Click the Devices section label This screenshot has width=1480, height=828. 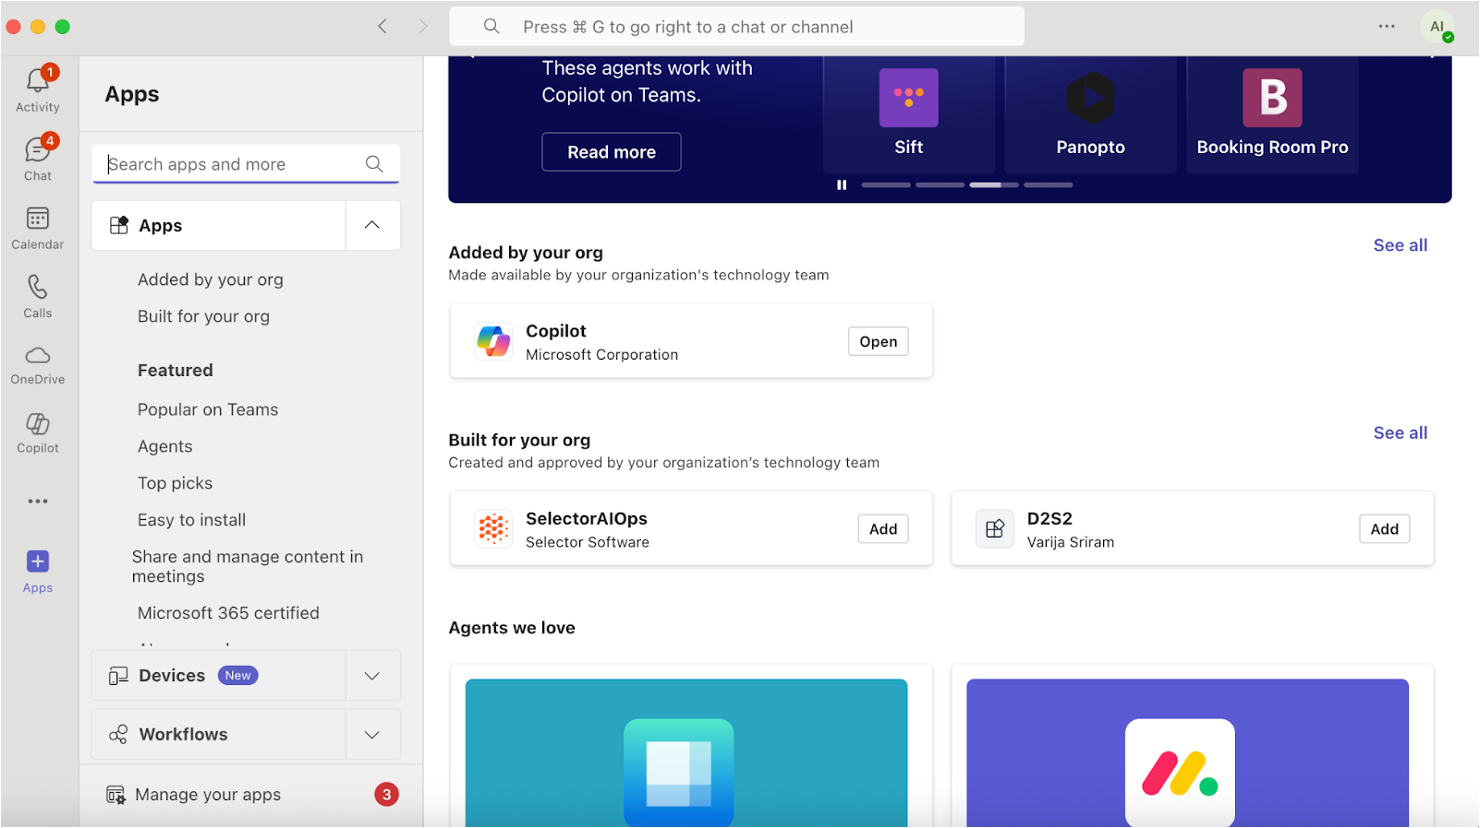click(x=172, y=676)
